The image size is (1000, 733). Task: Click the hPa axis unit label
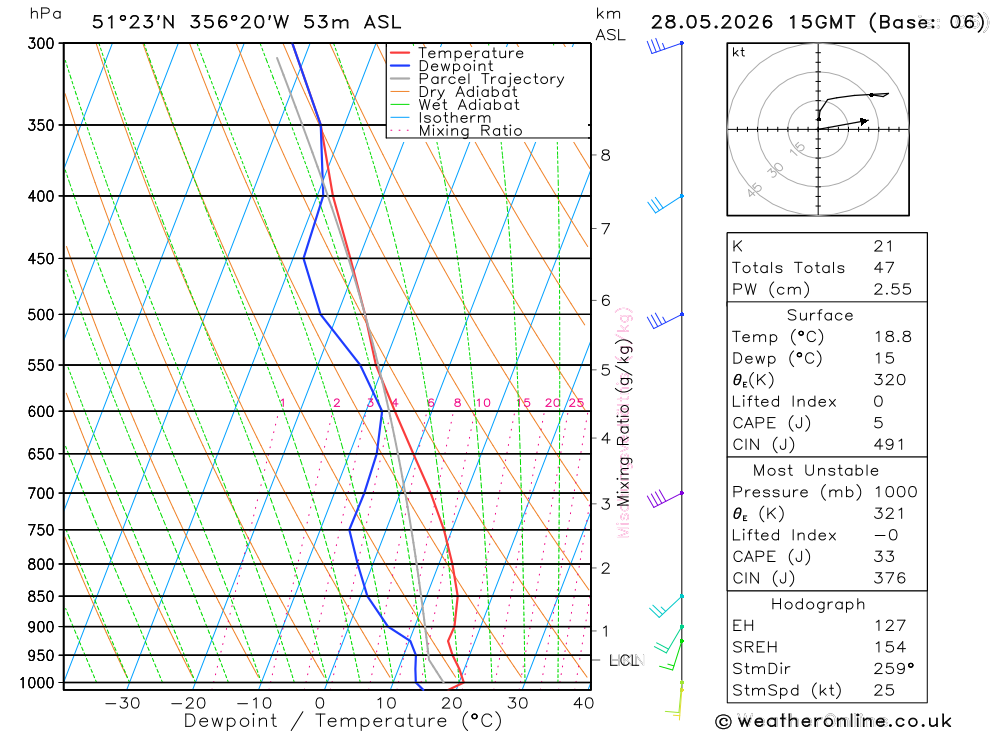(45, 14)
